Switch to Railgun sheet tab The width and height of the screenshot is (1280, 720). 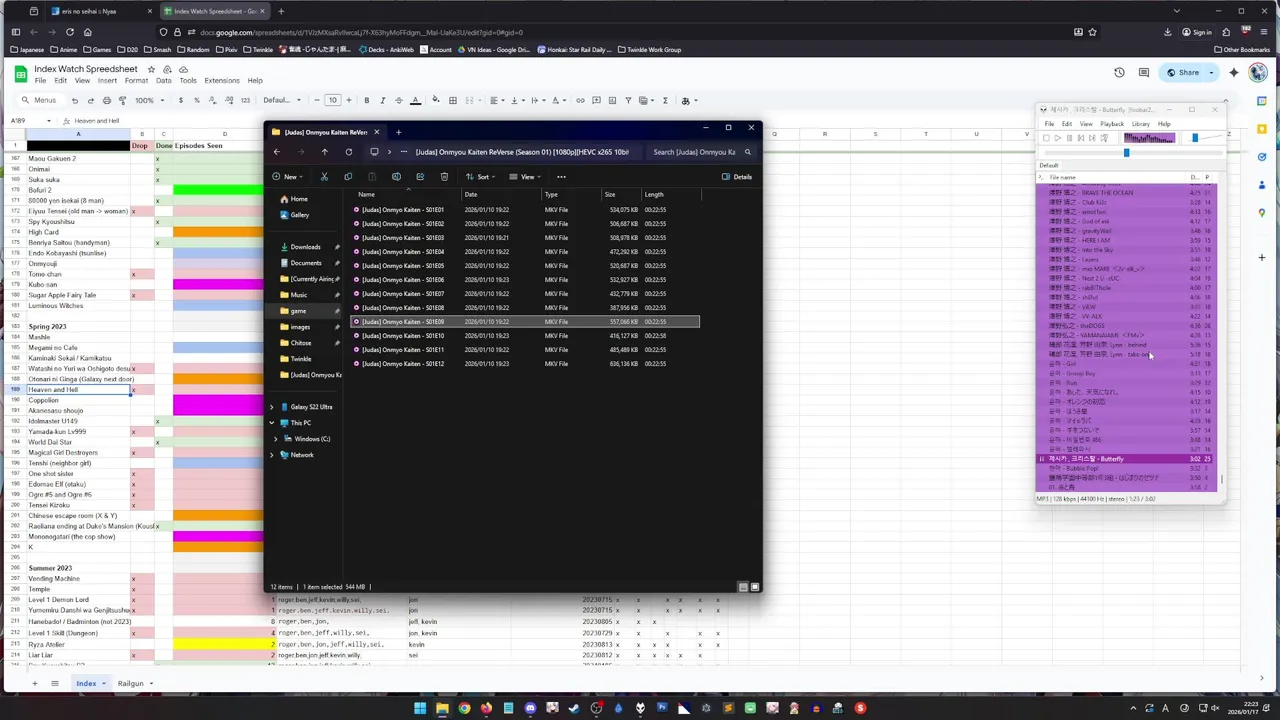(x=130, y=684)
